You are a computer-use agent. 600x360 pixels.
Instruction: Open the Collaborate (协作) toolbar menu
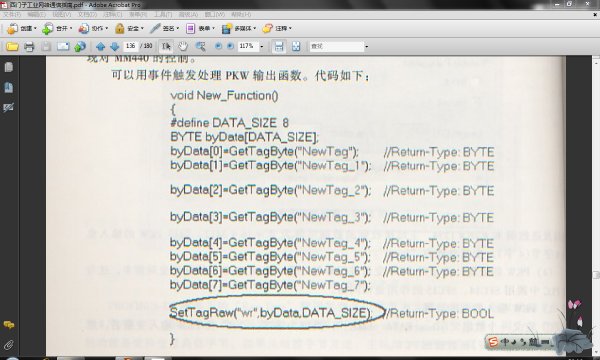93,28
